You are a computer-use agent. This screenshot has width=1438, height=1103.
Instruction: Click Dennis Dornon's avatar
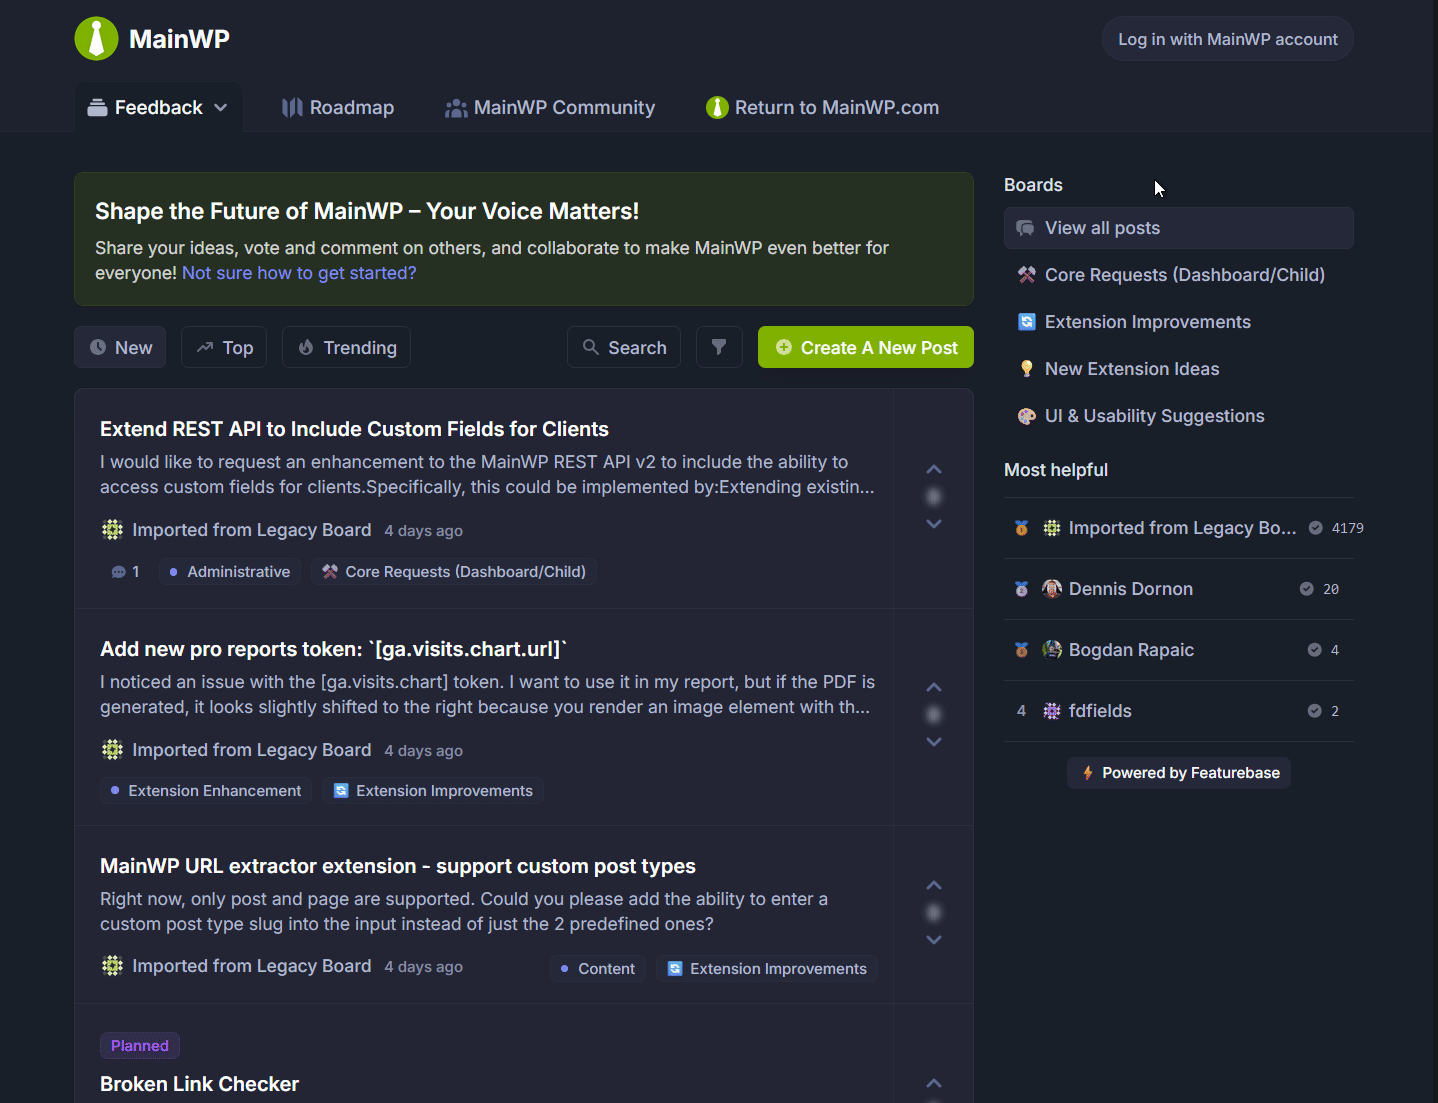(1052, 589)
